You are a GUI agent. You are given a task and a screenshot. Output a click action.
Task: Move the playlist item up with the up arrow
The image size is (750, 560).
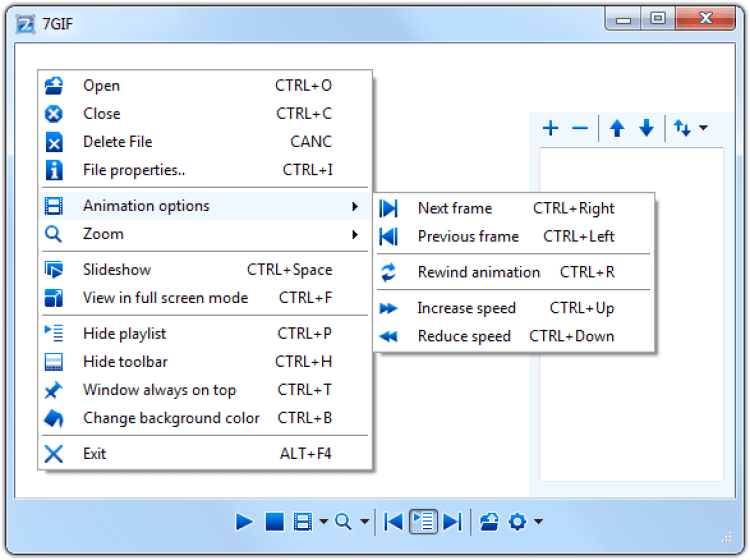point(617,128)
